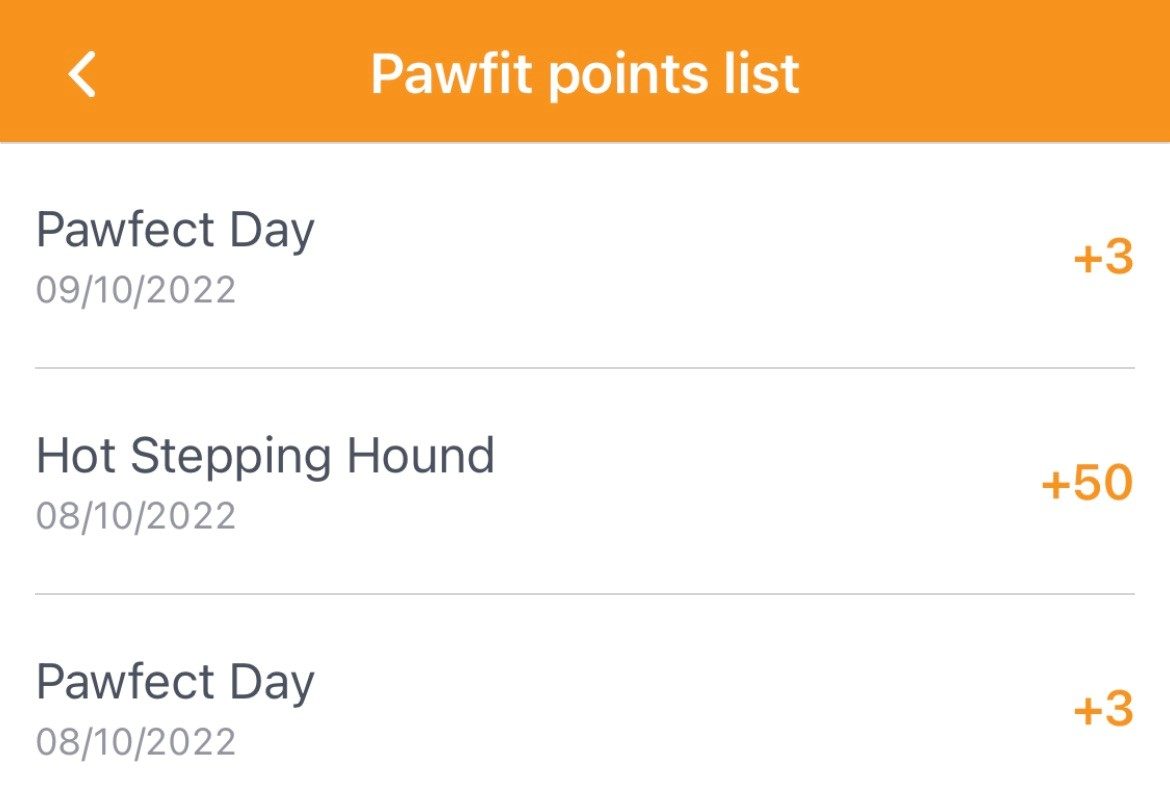Click the Pawfect Day label at the top

(175, 228)
